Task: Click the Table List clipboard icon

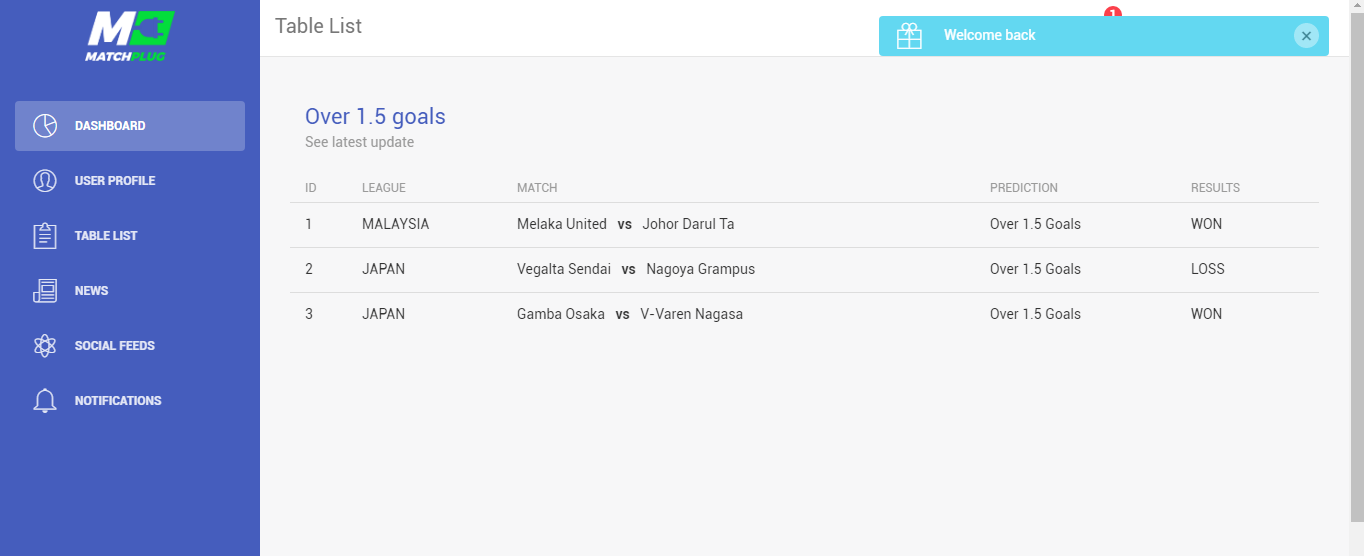Action: tap(45, 236)
